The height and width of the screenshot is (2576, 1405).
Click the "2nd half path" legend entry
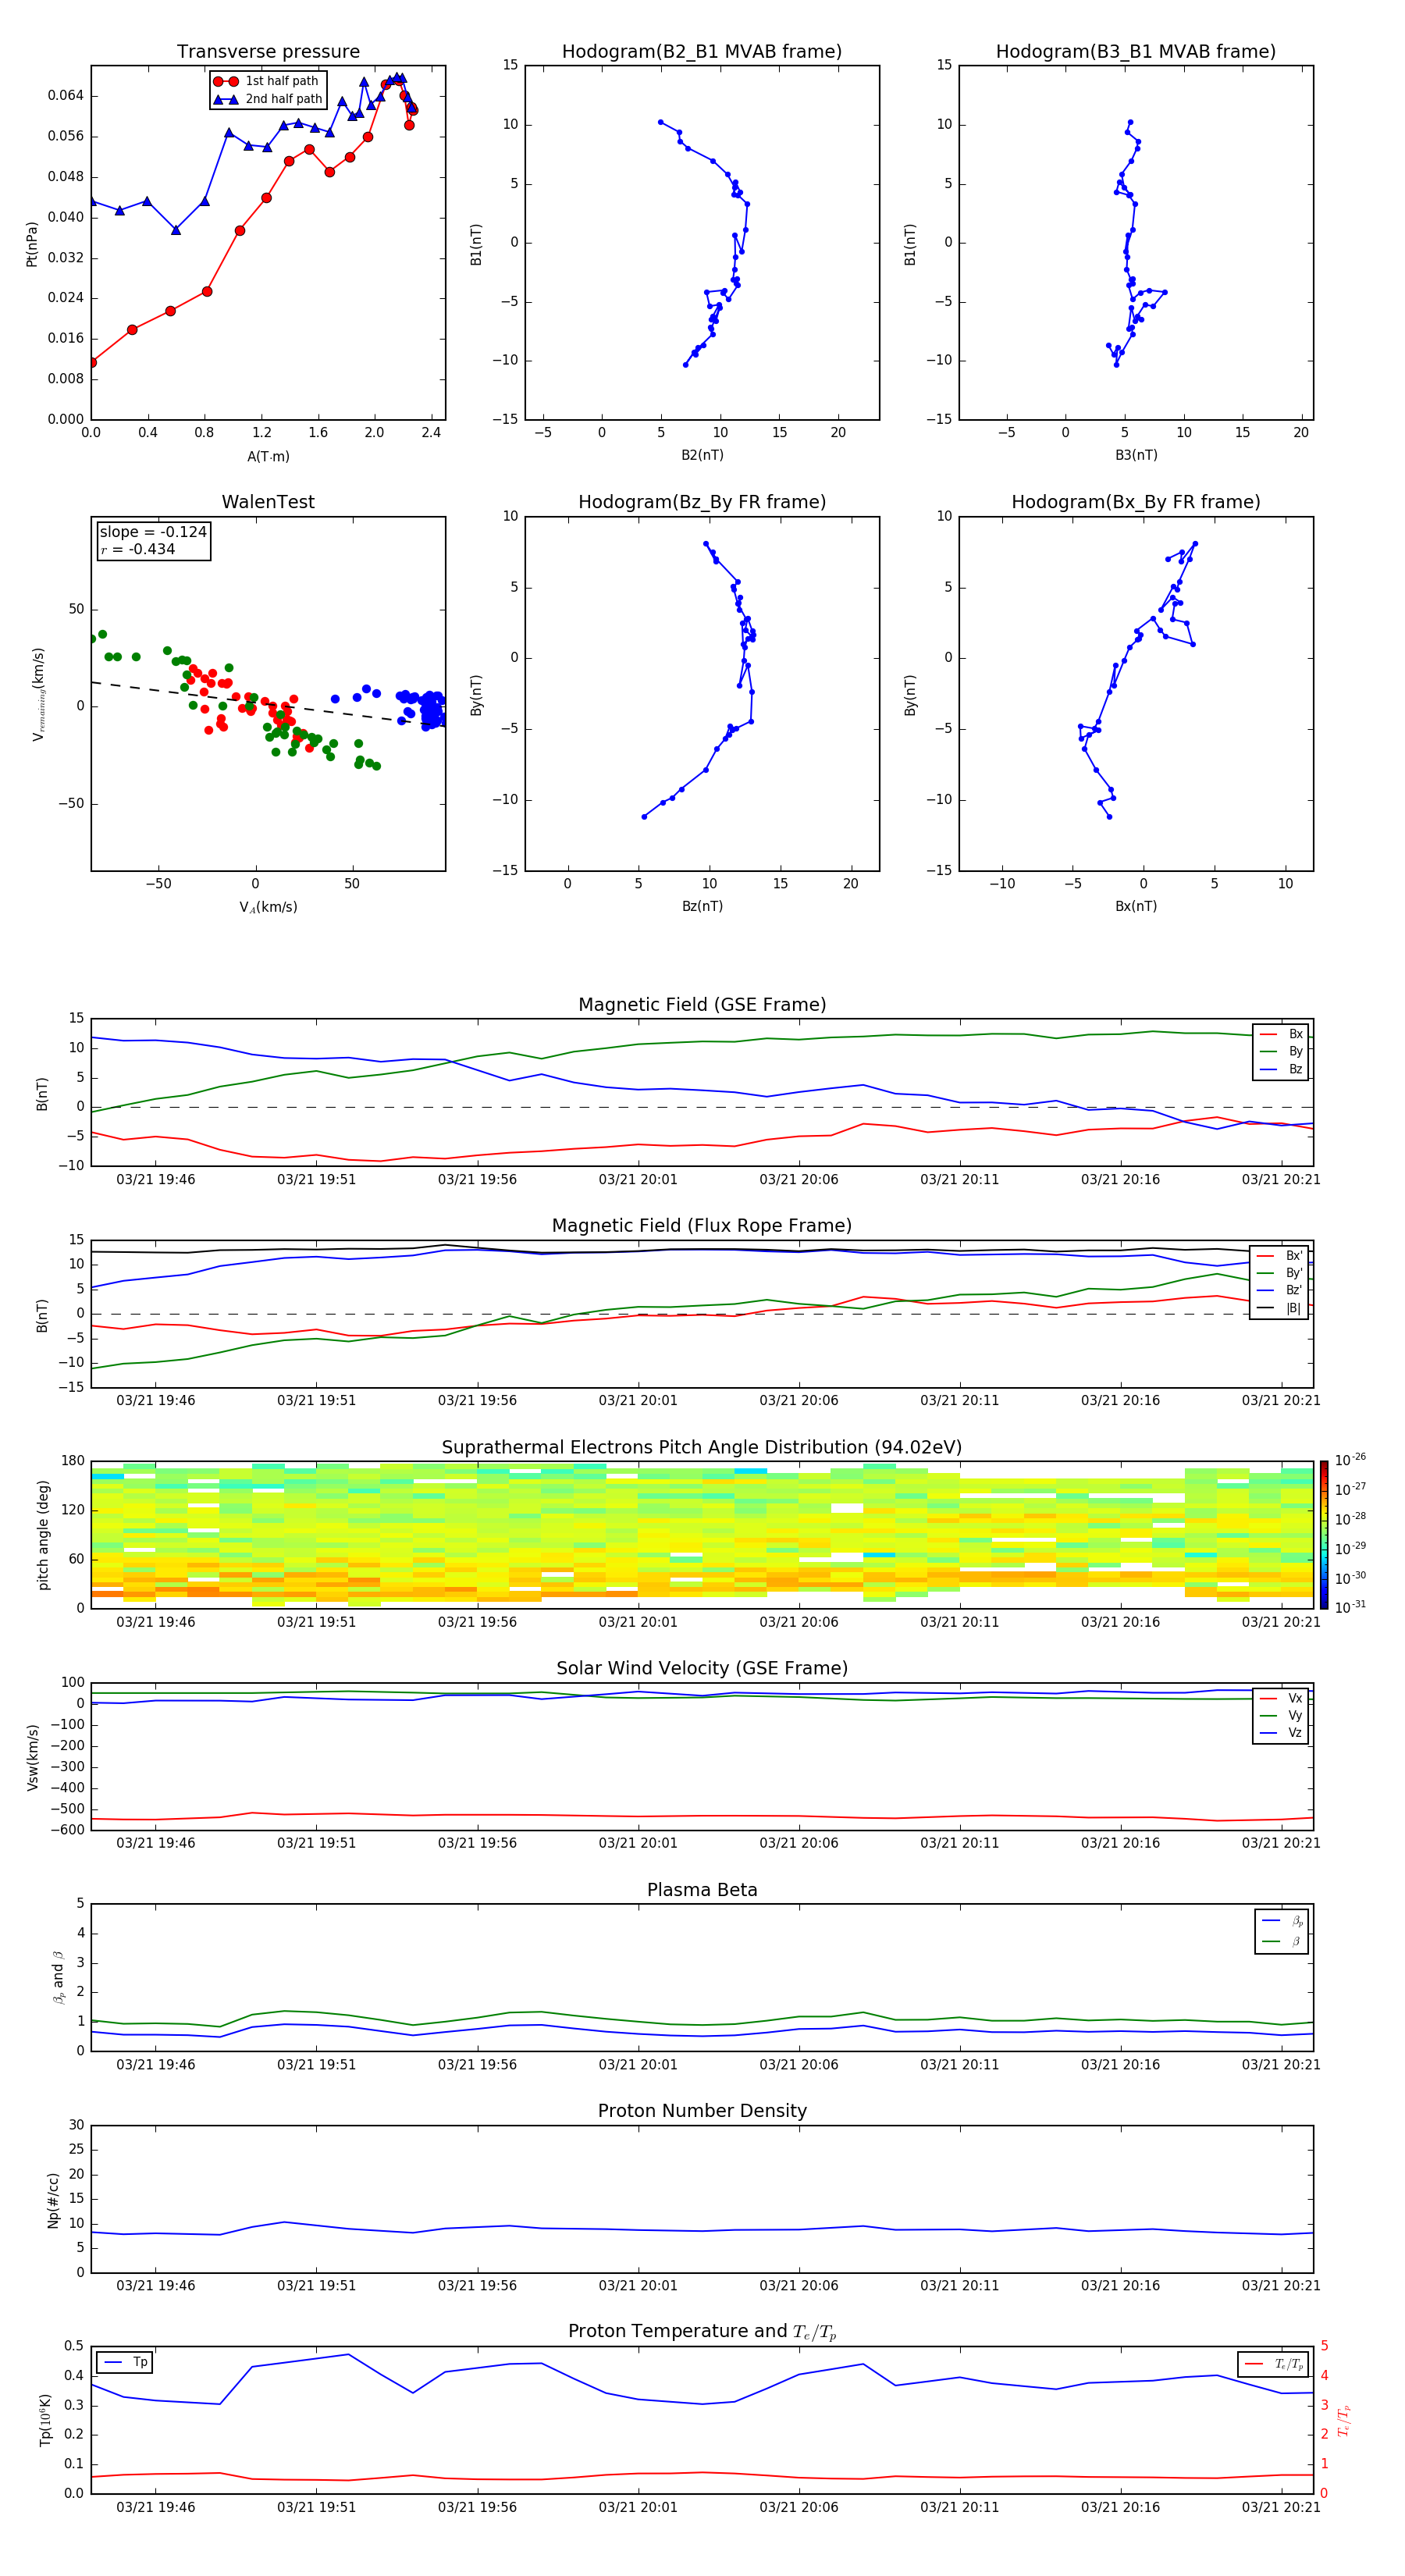coord(268,99)
